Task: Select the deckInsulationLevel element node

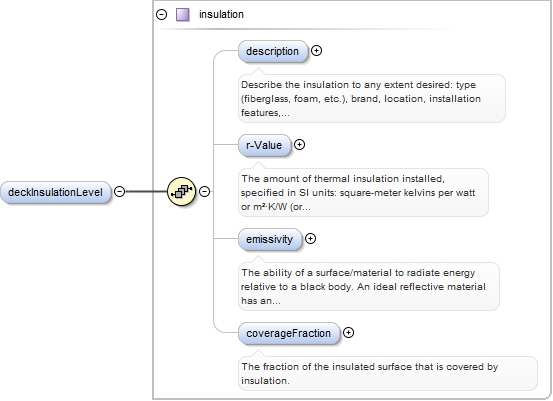Action: pyautogui.click(x=56, y=192)
